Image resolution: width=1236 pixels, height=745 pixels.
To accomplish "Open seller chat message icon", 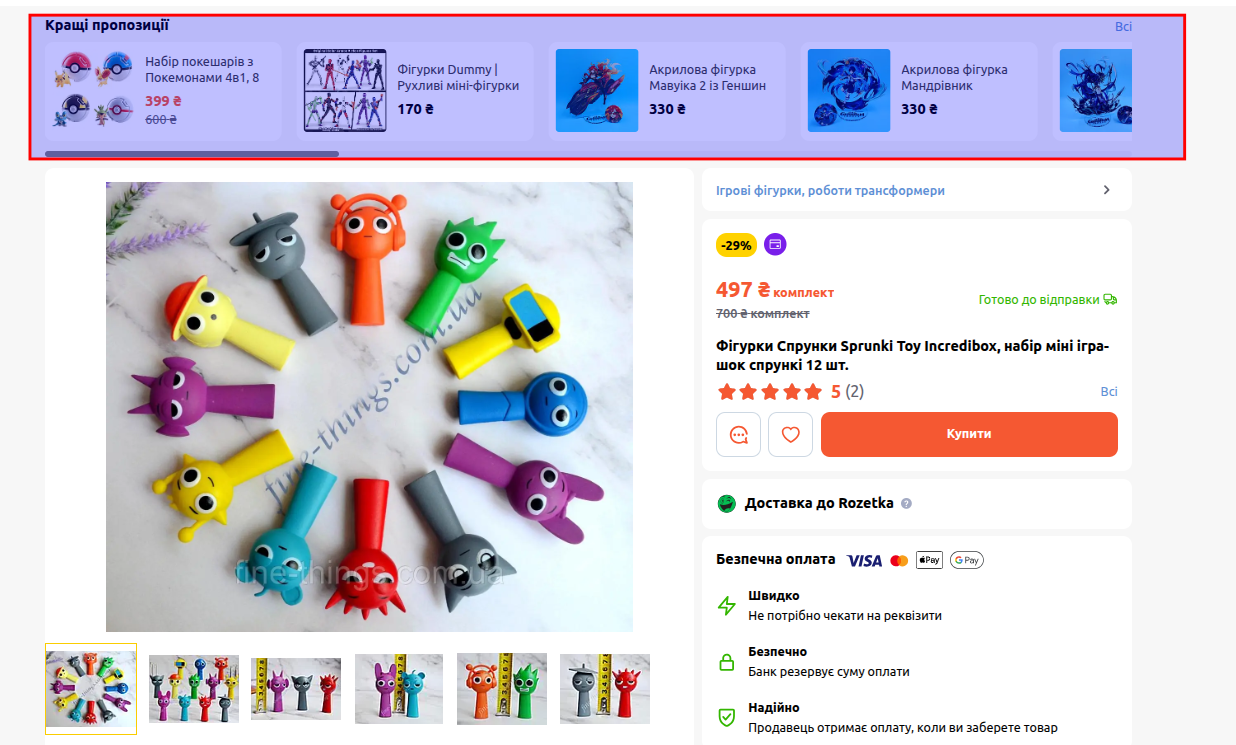I will coord(739,435).
